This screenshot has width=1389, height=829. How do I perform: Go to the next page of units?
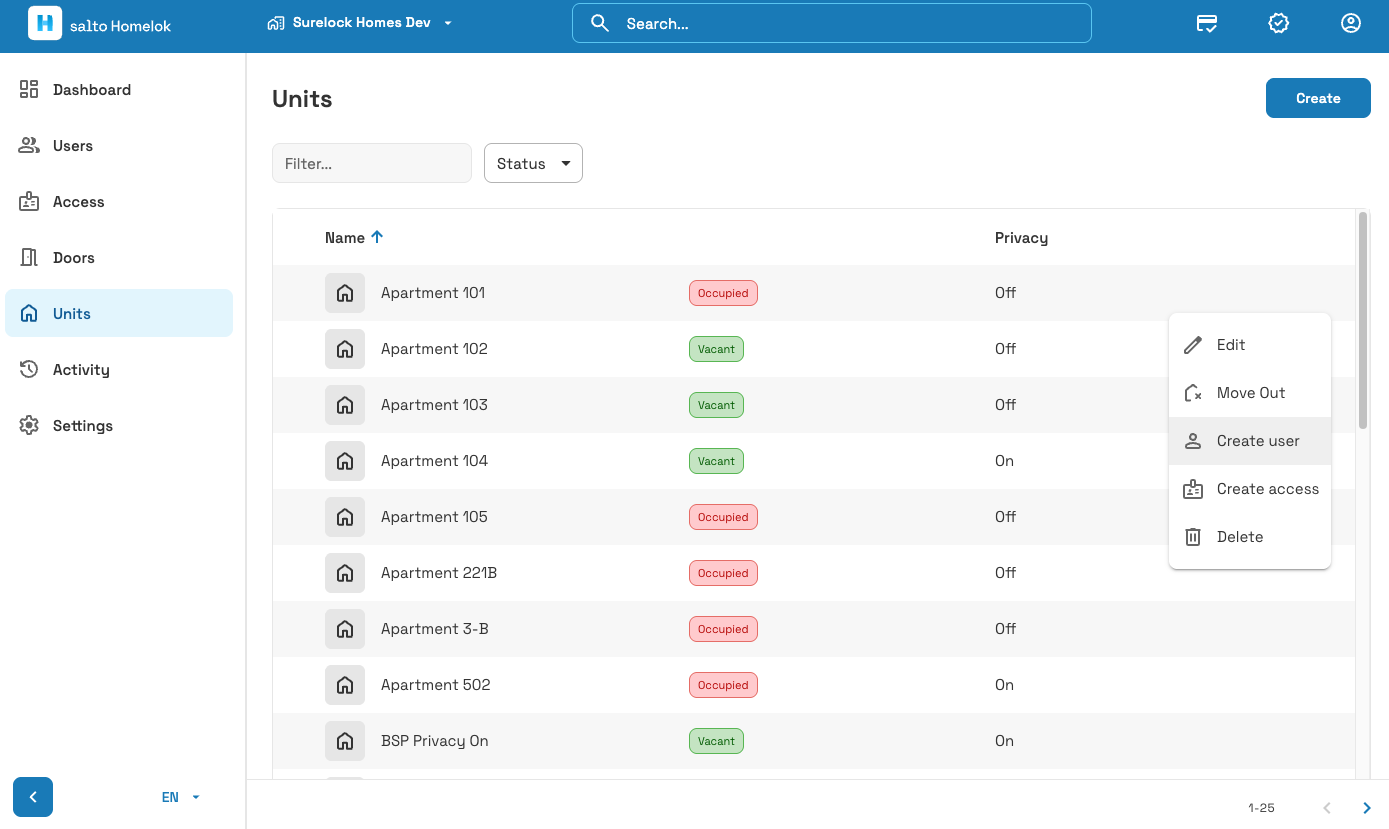[x=1367, y=808]
